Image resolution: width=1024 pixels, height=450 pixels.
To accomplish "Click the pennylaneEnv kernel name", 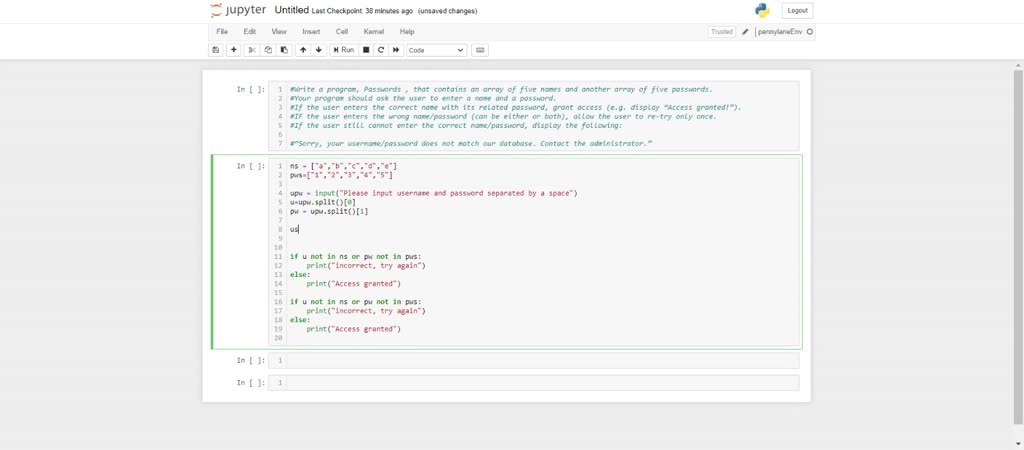I will pos(780,31).
